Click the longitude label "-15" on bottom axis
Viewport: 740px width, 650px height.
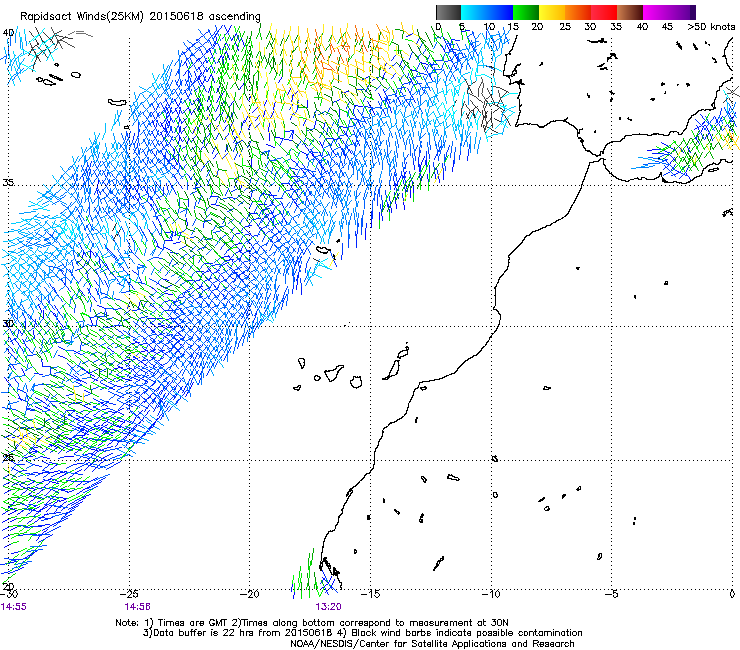[370, 594]
